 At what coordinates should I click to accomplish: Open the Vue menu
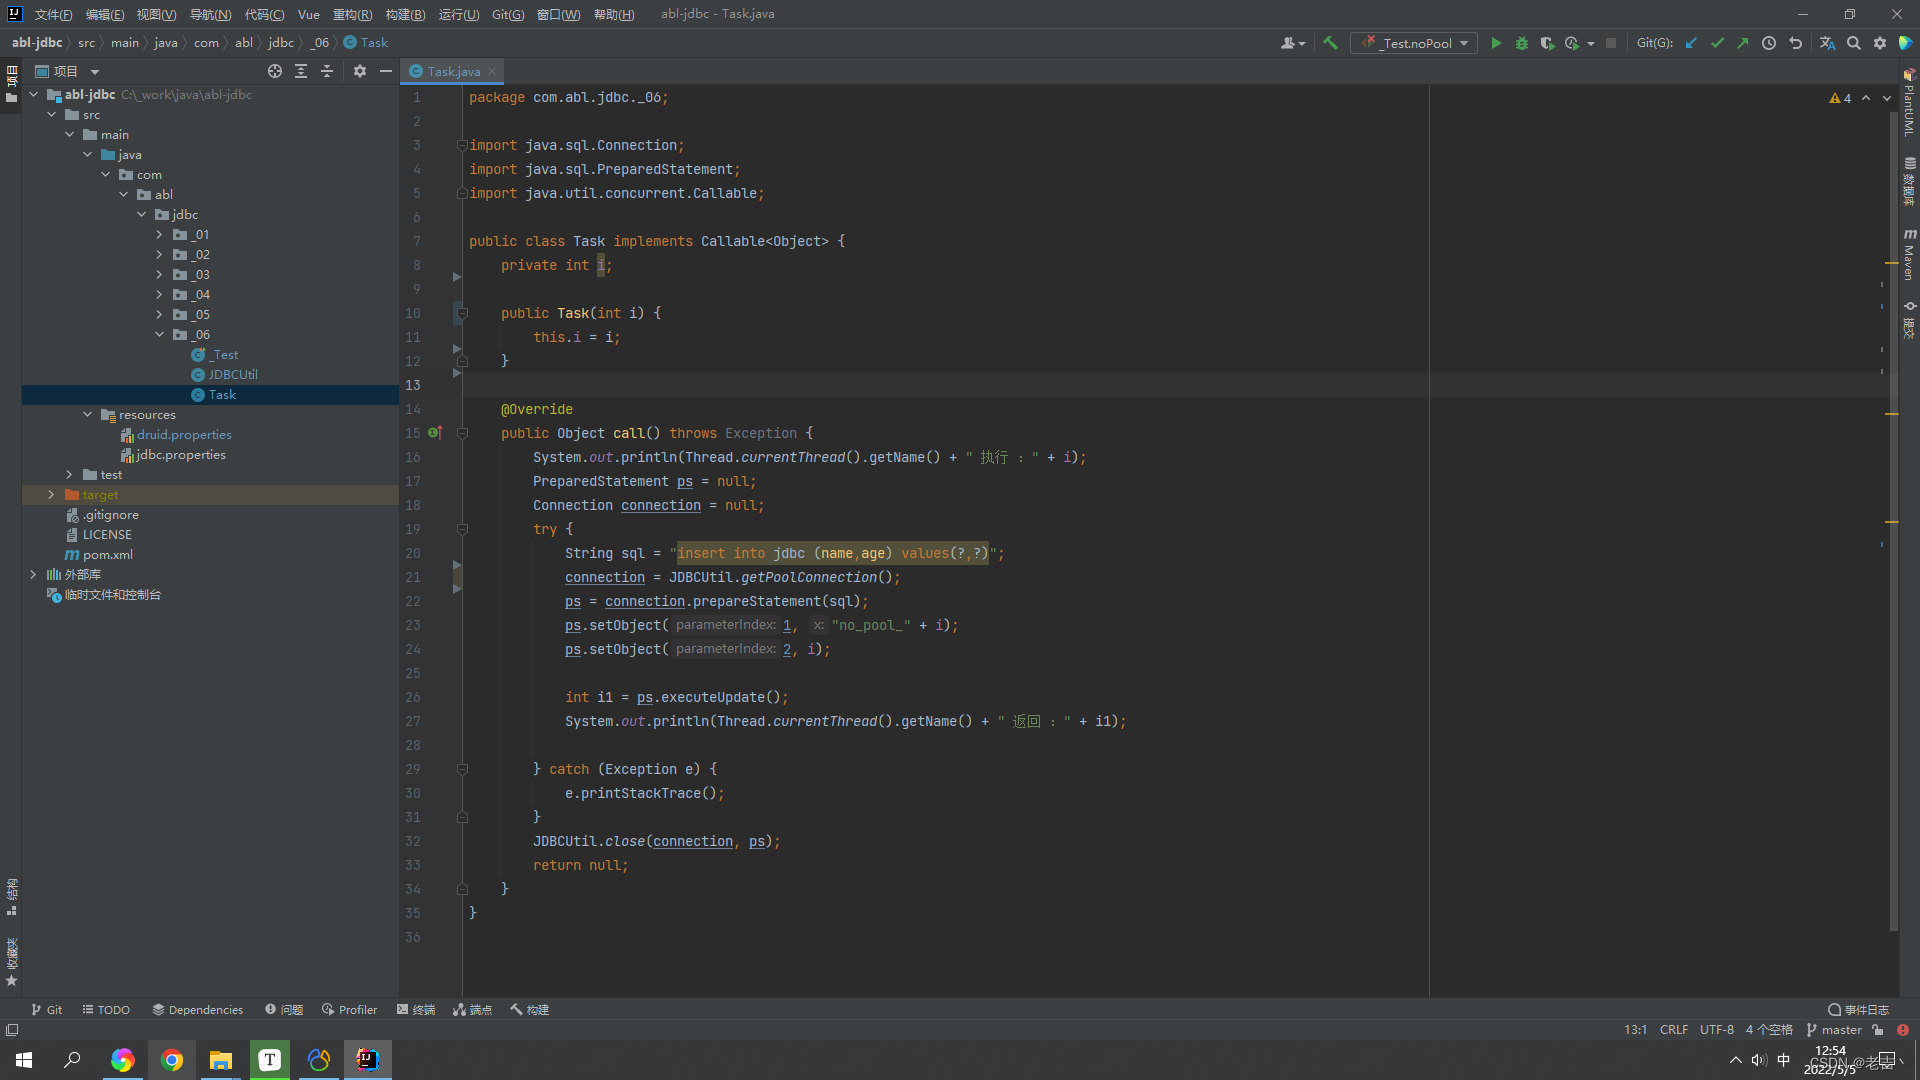[x=309, y=14]
